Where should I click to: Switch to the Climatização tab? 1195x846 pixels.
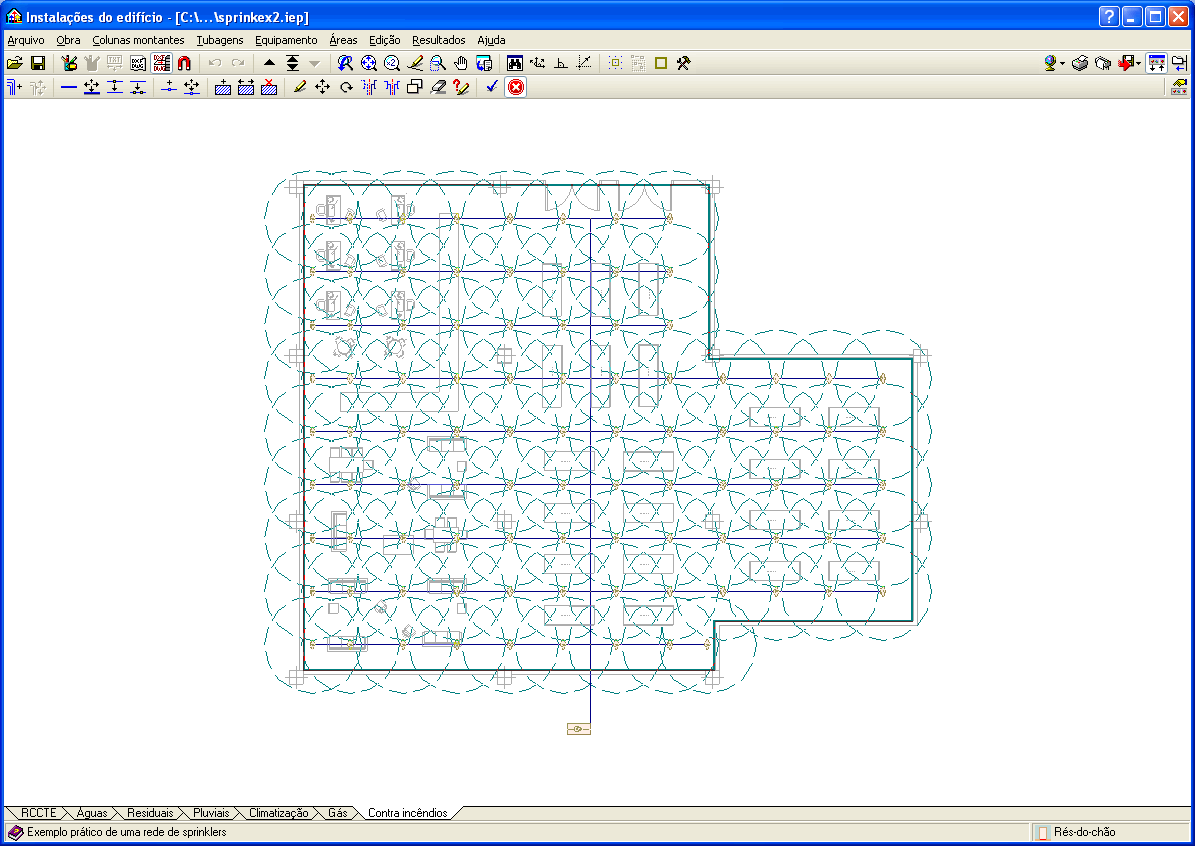(x=278, y=813)
